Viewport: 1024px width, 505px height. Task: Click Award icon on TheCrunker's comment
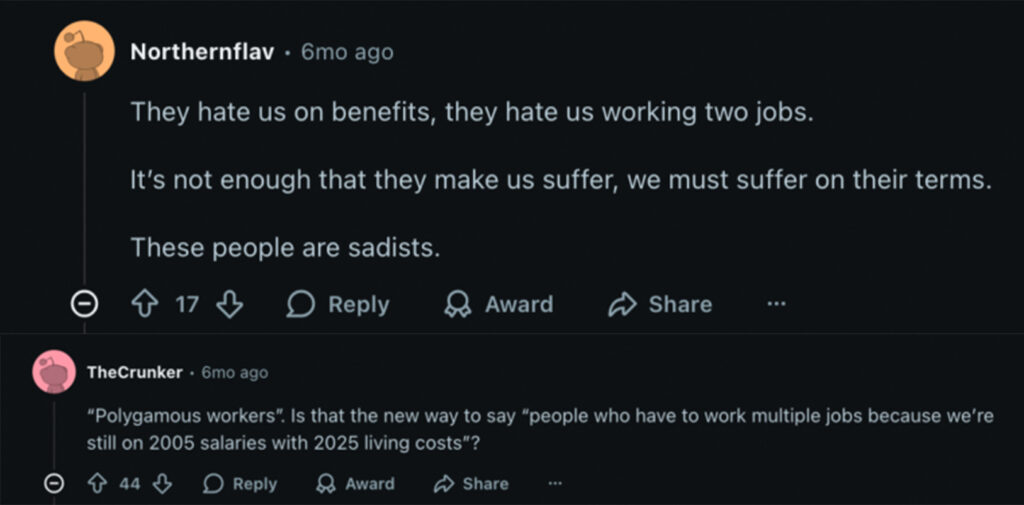(325, 484)
